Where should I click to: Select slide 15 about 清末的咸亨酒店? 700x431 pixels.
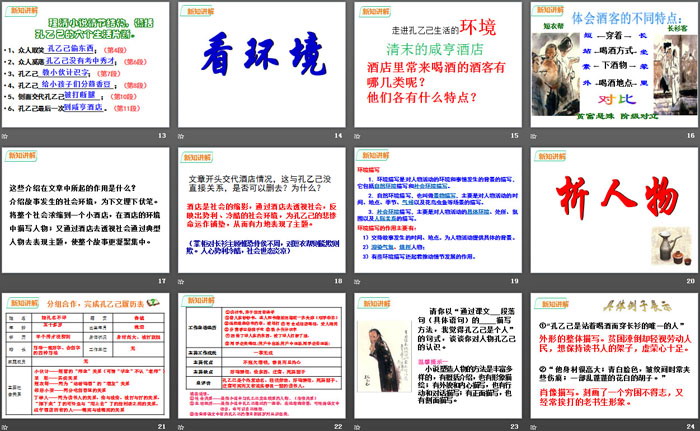point(438,65)
